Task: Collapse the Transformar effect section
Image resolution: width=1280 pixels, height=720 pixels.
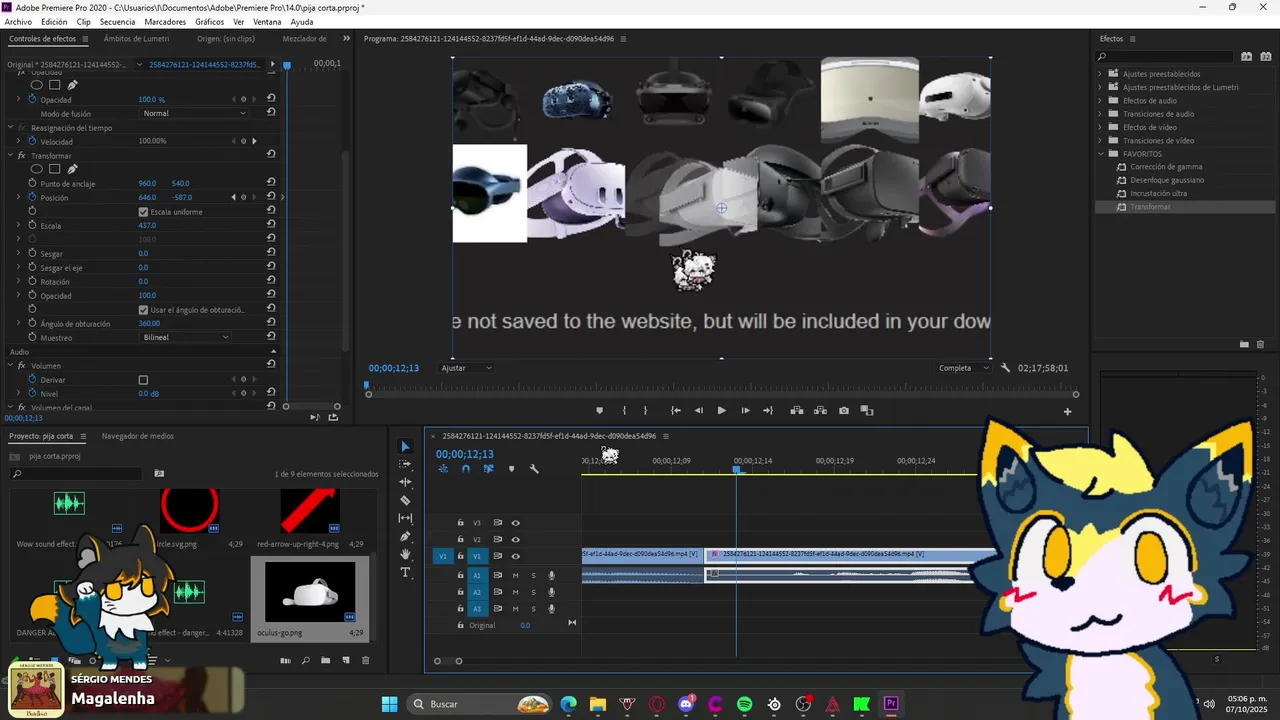Action: [9, 156]
